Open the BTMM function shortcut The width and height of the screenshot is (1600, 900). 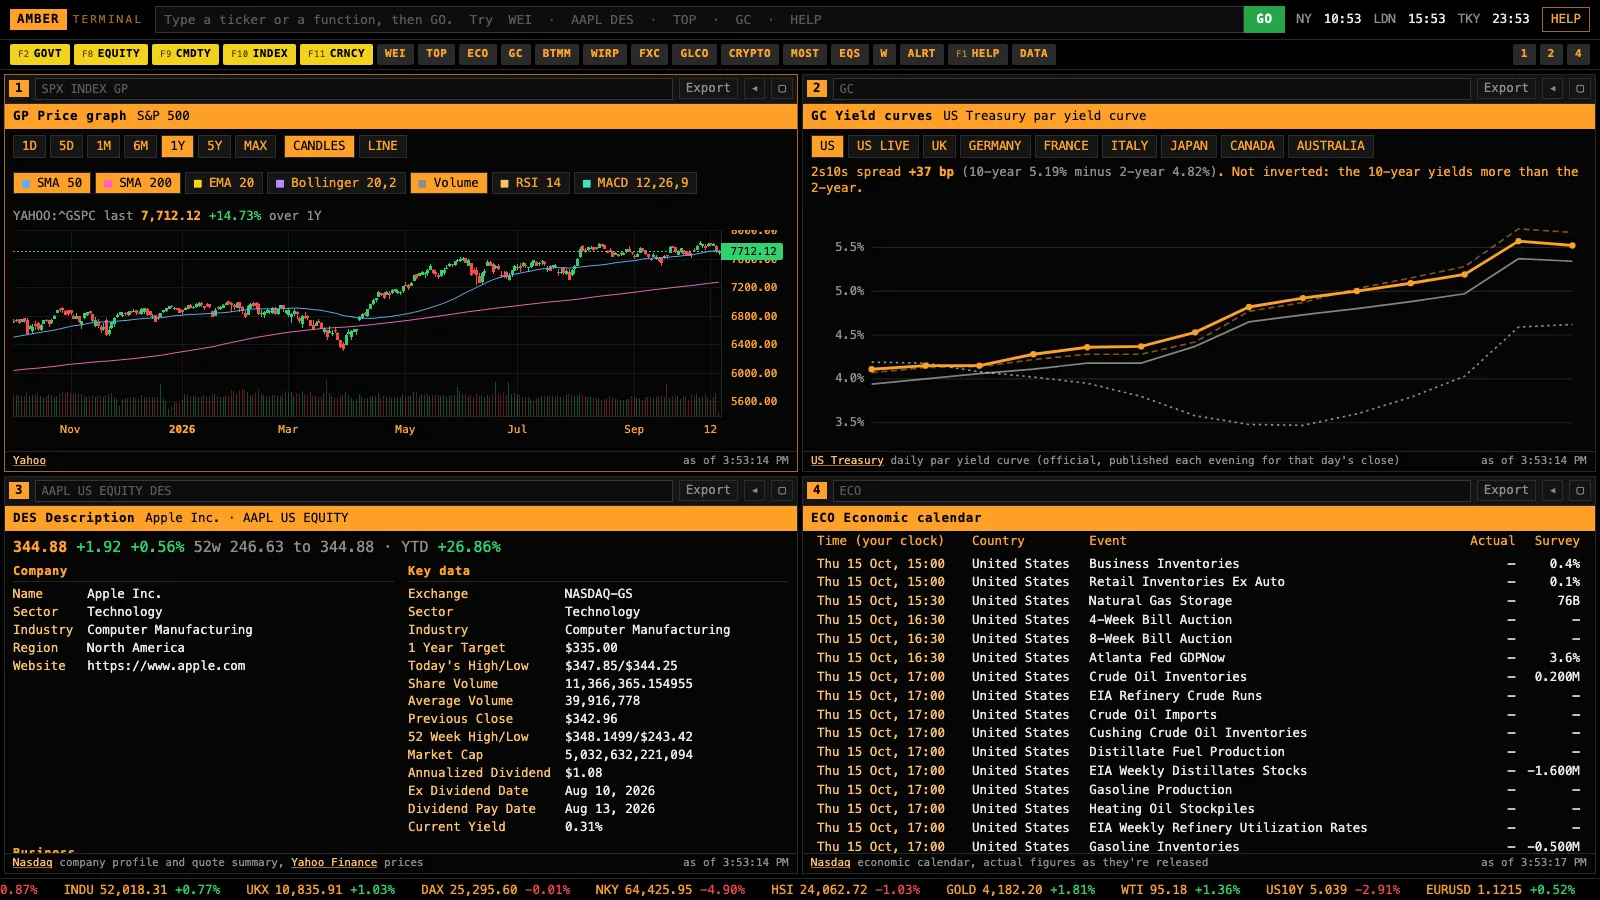tap(557, 54)
